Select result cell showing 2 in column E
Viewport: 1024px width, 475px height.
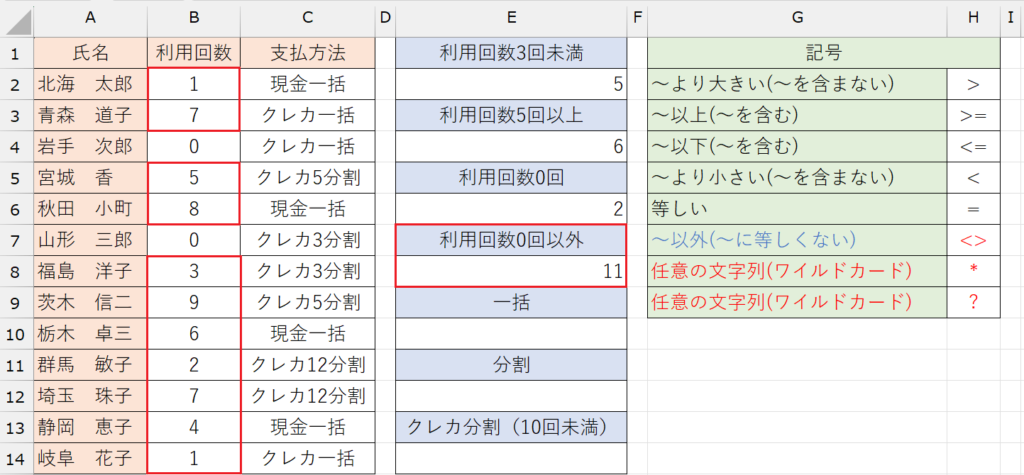[x=511, y=209]
